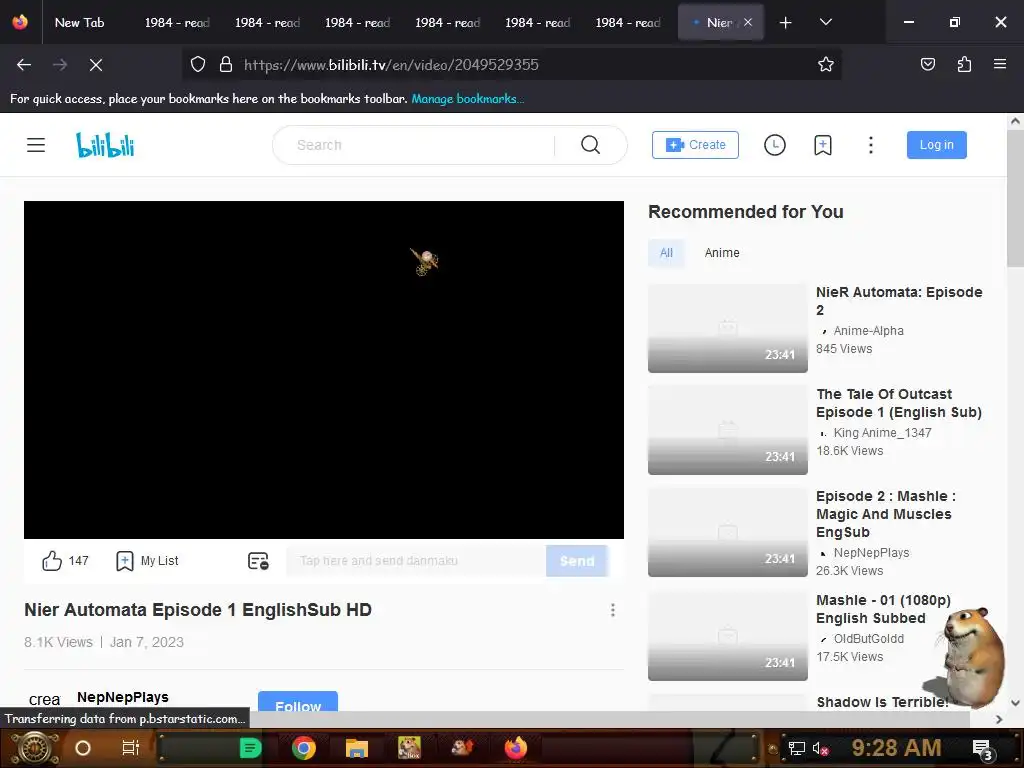Follow the NepNepPlays channel

point(298,701)
